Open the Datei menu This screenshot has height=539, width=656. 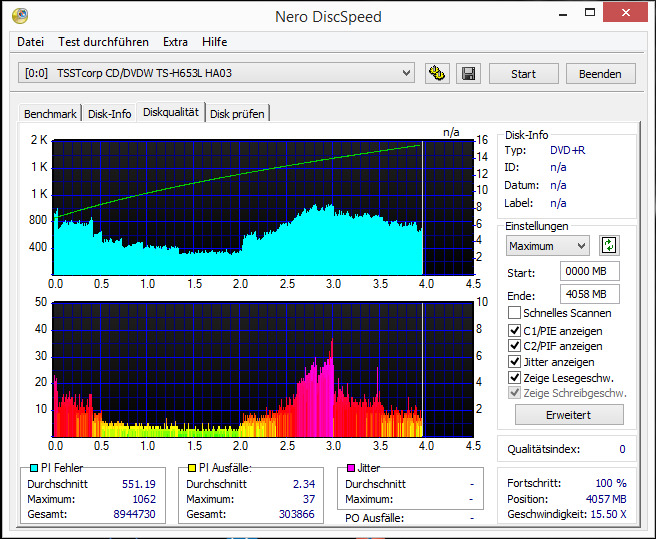(31, 42)
